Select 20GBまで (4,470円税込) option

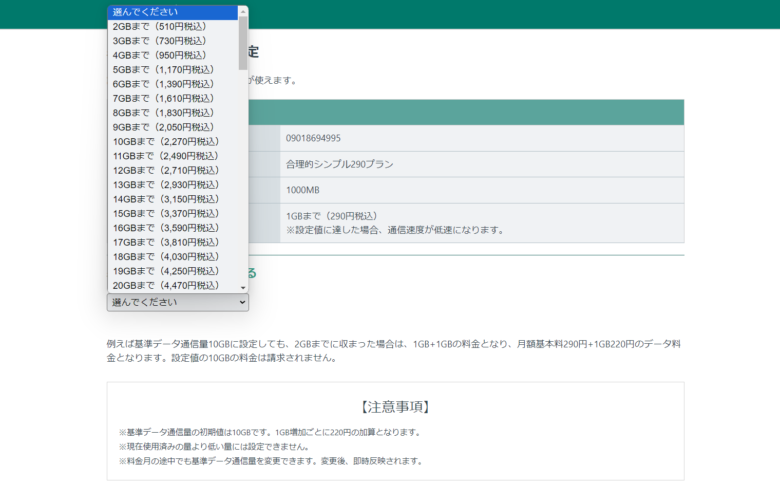coord(172,285)
